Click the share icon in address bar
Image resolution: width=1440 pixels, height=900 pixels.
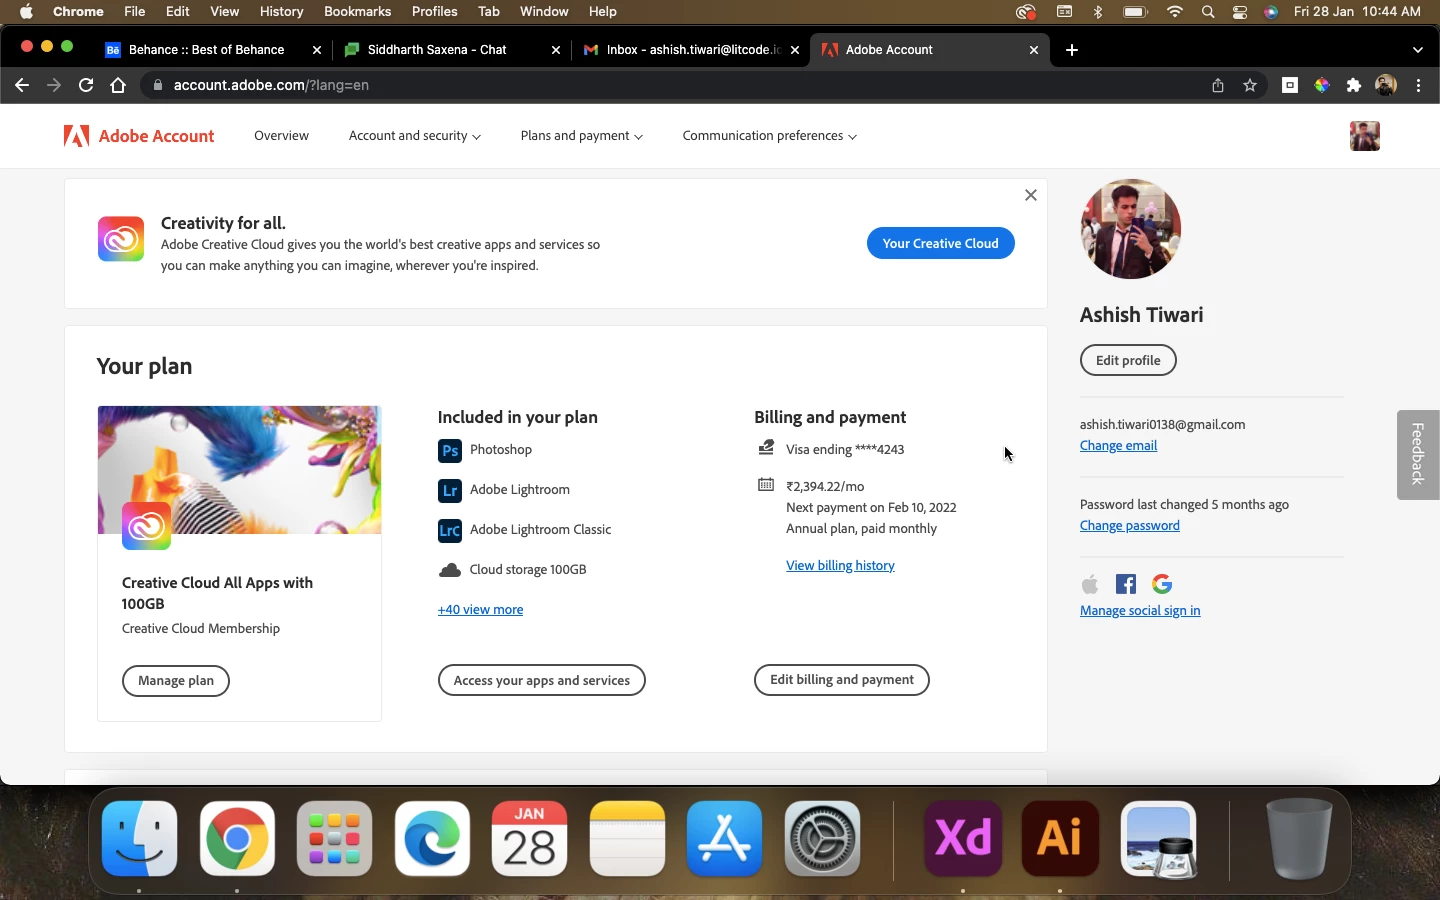(1218, 85)
